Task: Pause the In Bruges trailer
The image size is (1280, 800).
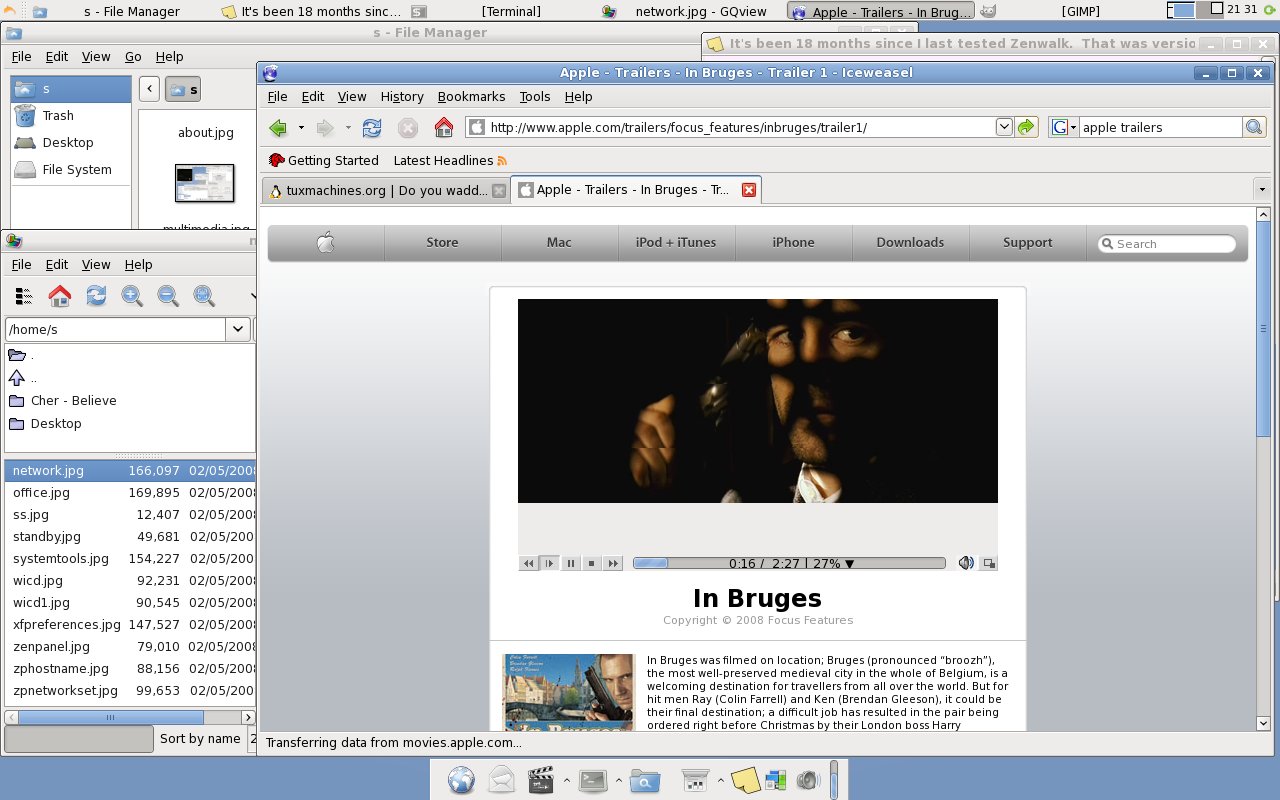Action: pyautogui.click(x=570, y=564)
